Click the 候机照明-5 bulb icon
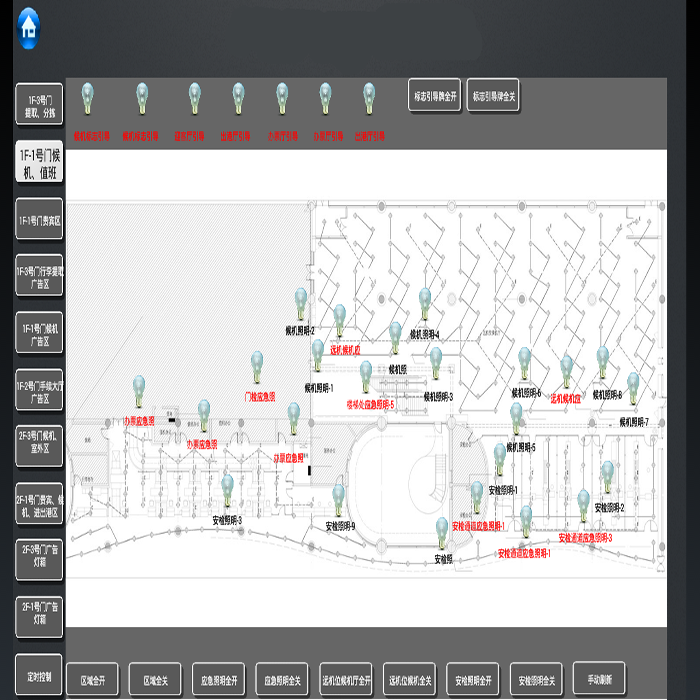Screen dimensions: 700x700 [516, 418]
